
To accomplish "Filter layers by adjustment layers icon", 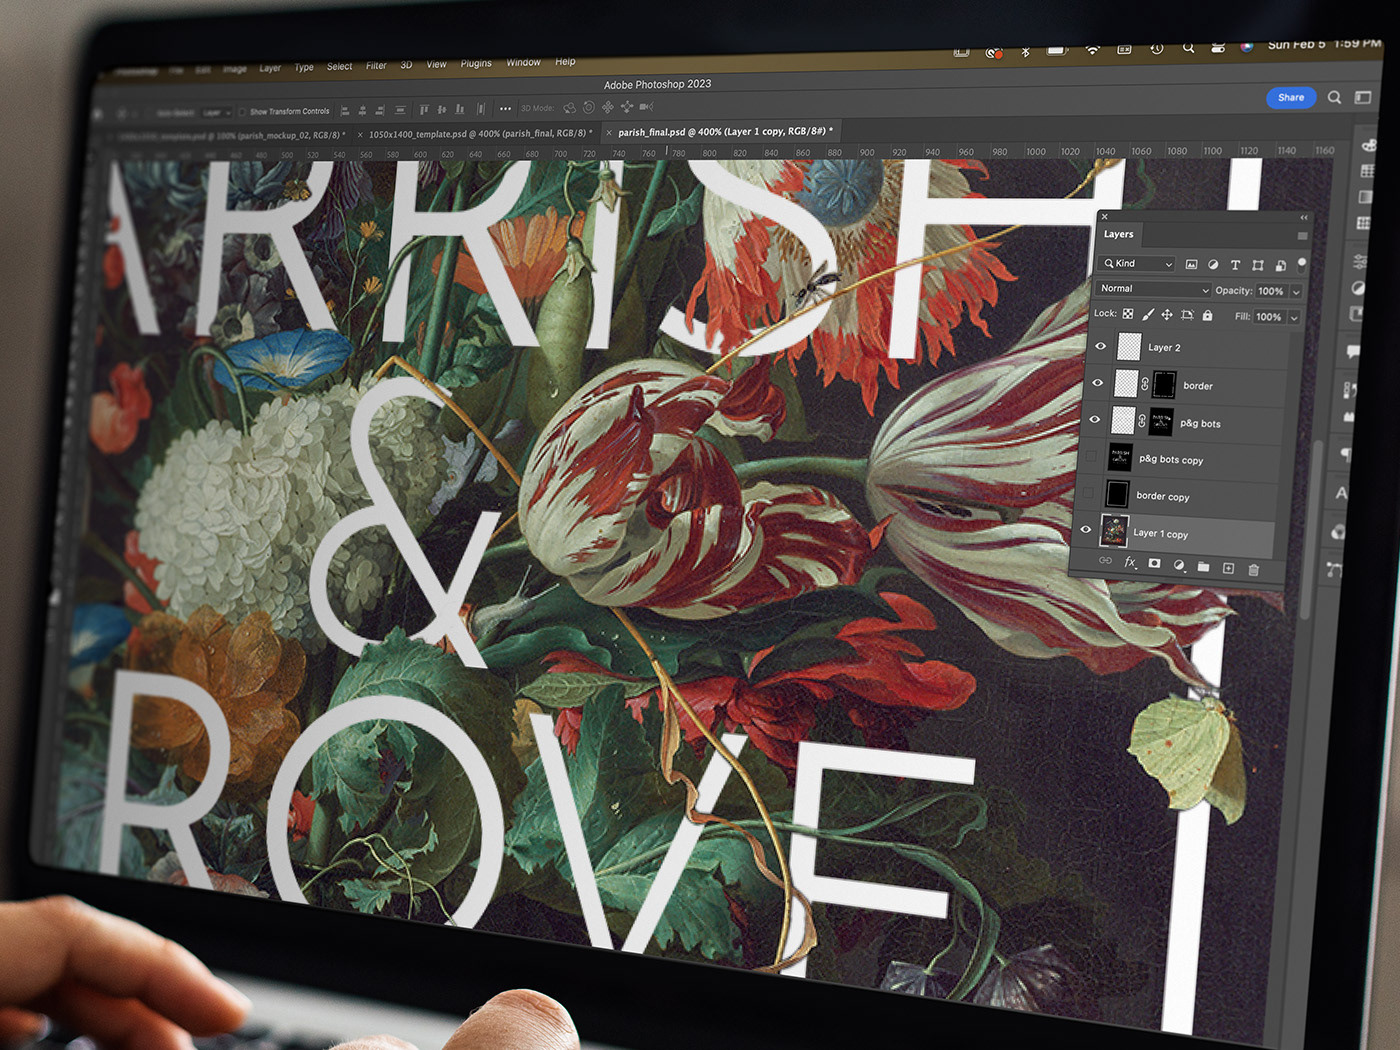I will [x=1213, y=265].
